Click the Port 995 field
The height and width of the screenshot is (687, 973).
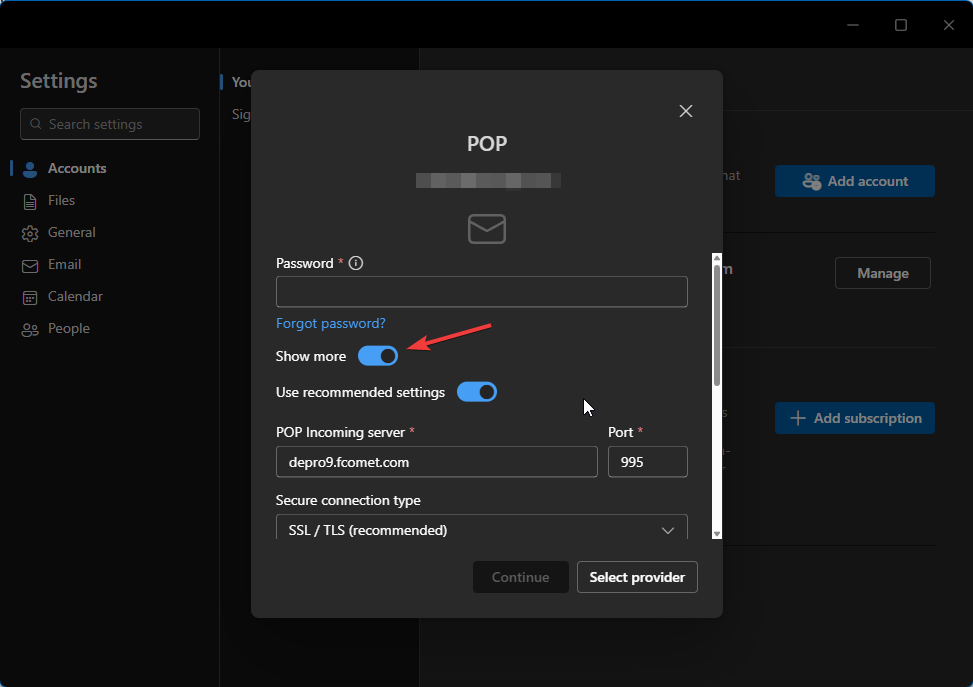648,462
